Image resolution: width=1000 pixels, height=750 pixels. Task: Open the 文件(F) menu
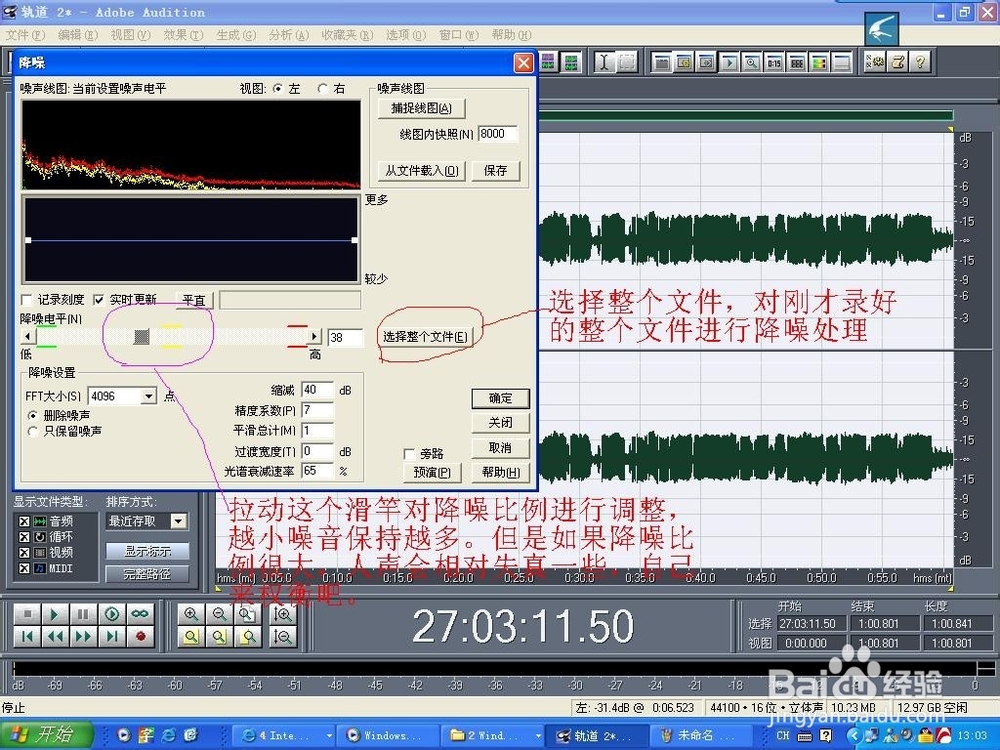coord(26,34)
